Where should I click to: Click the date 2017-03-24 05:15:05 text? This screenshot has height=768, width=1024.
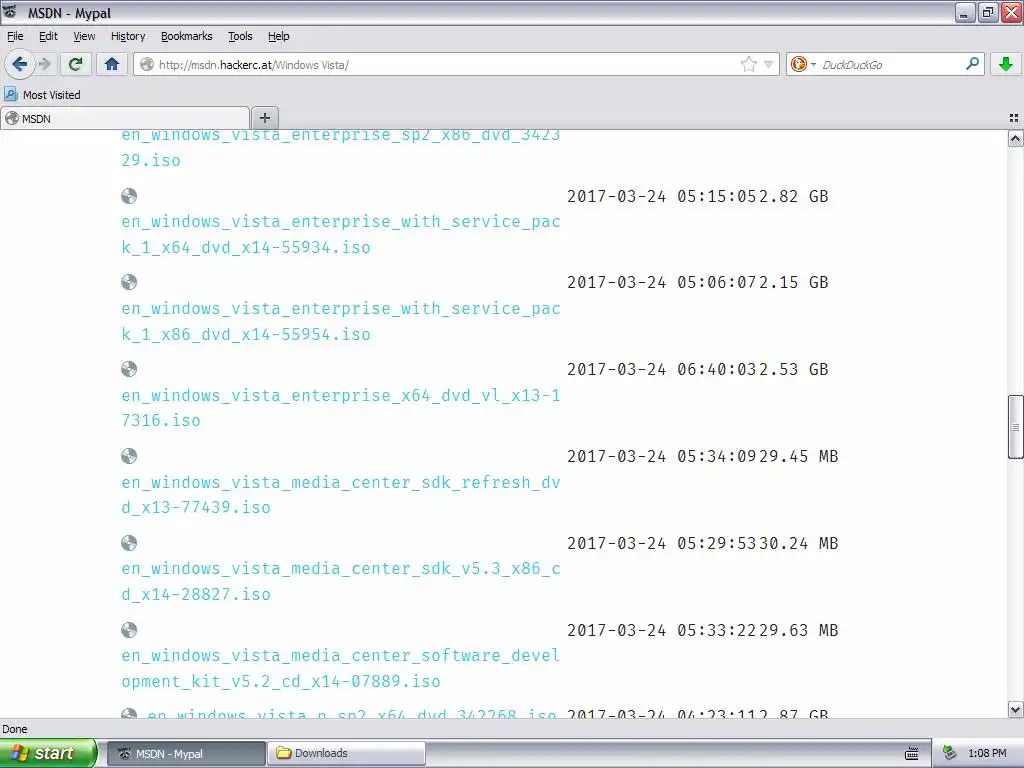coord(662,197)
